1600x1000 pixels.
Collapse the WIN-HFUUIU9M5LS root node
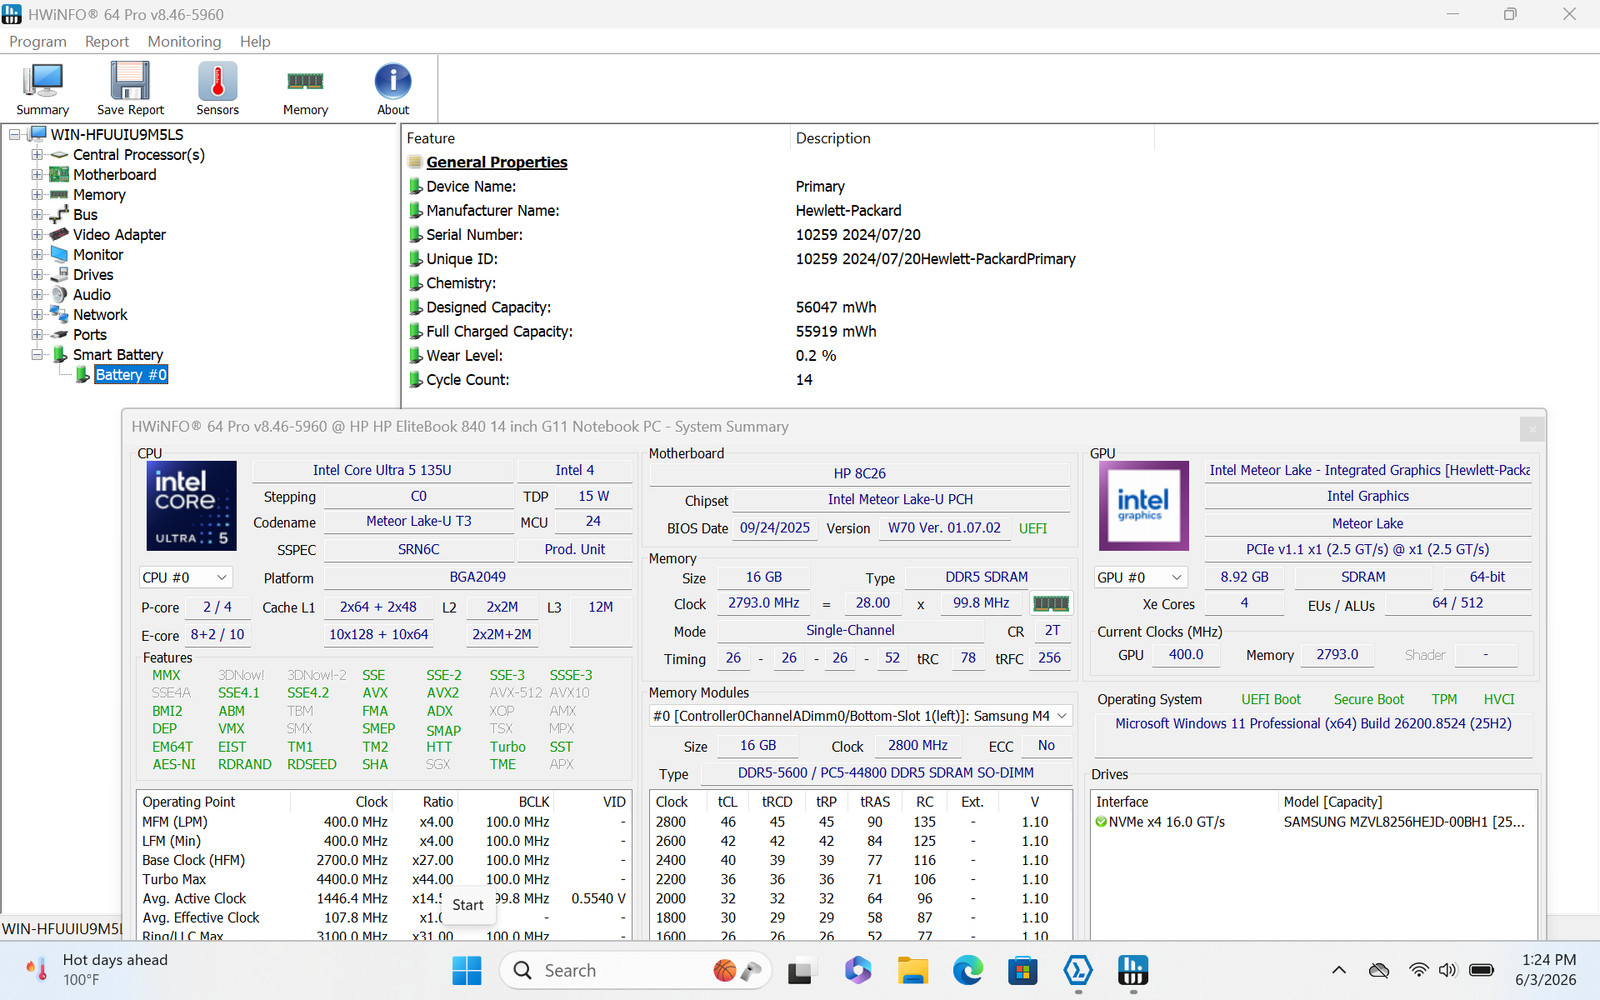15,135
